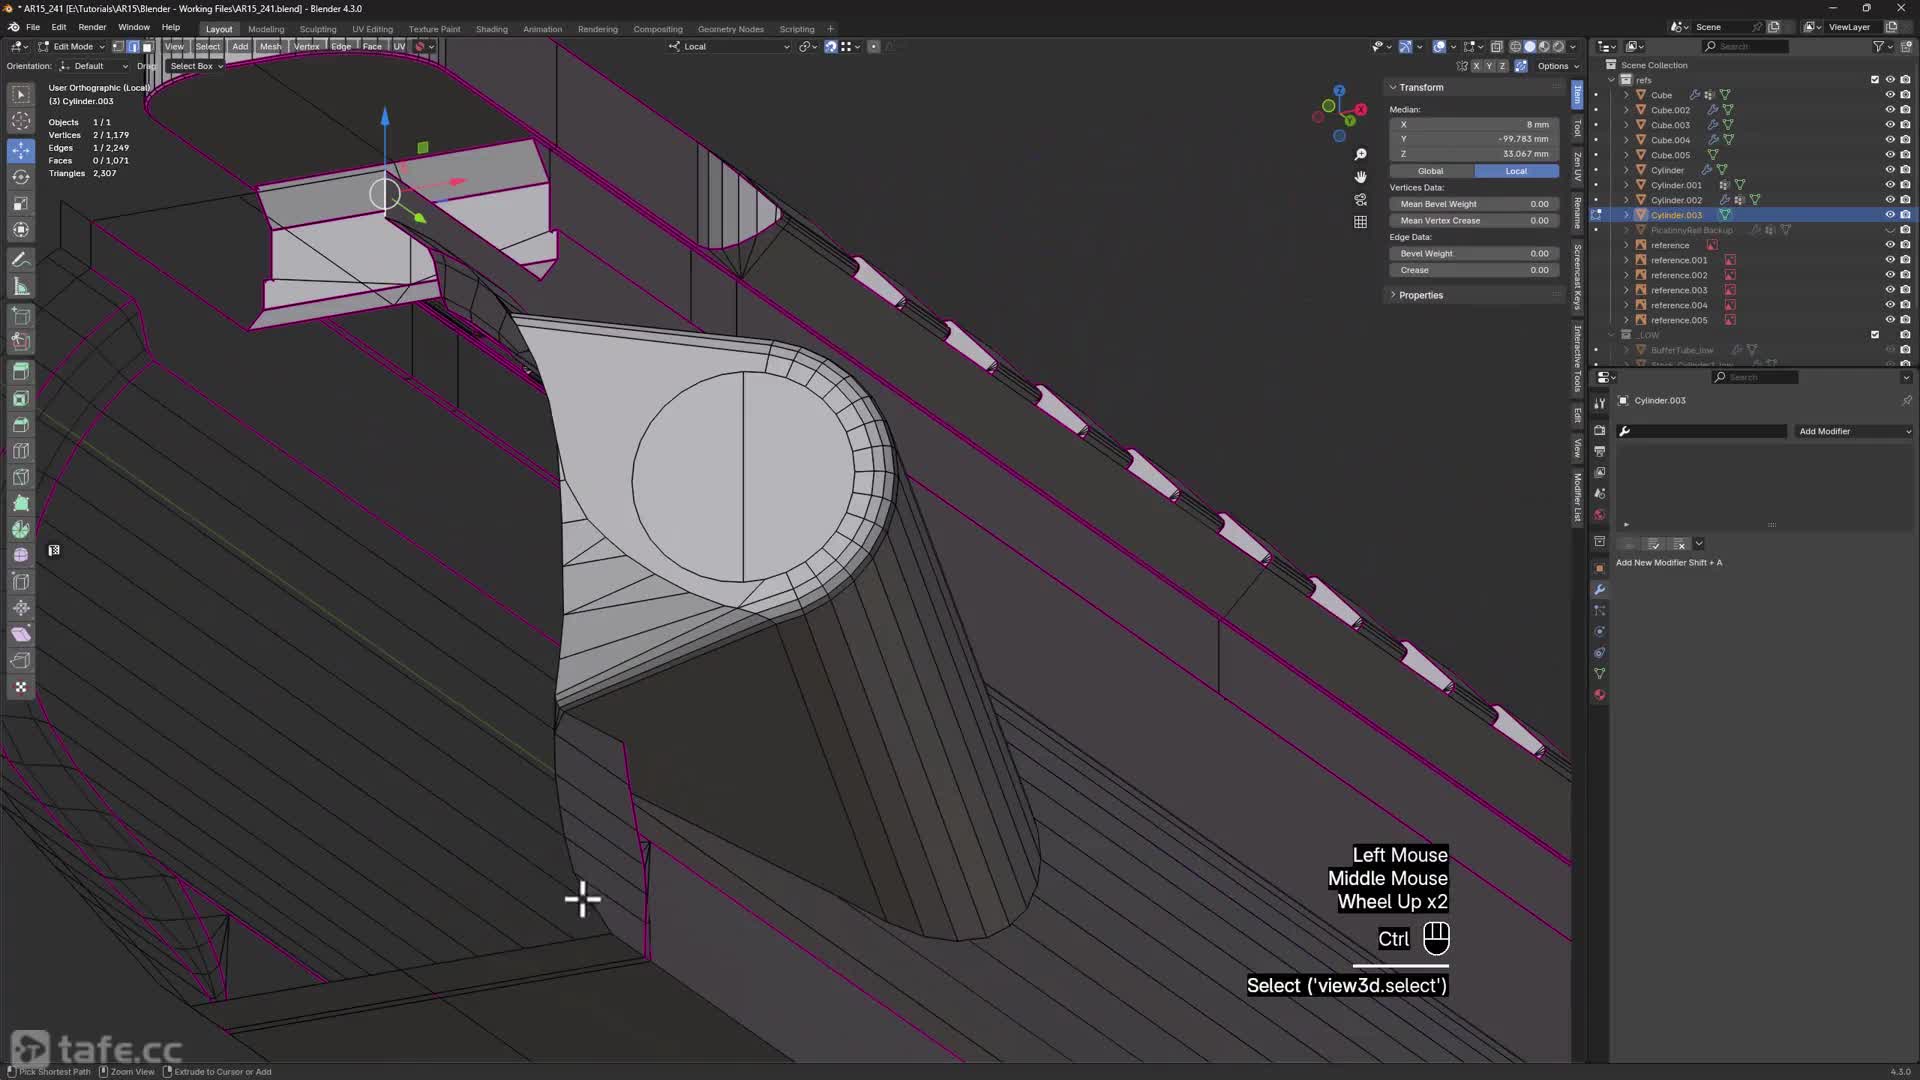Screen dimensions: 1920x1080
Task: Open the Options dropdown
Action: pos(1557,66)
